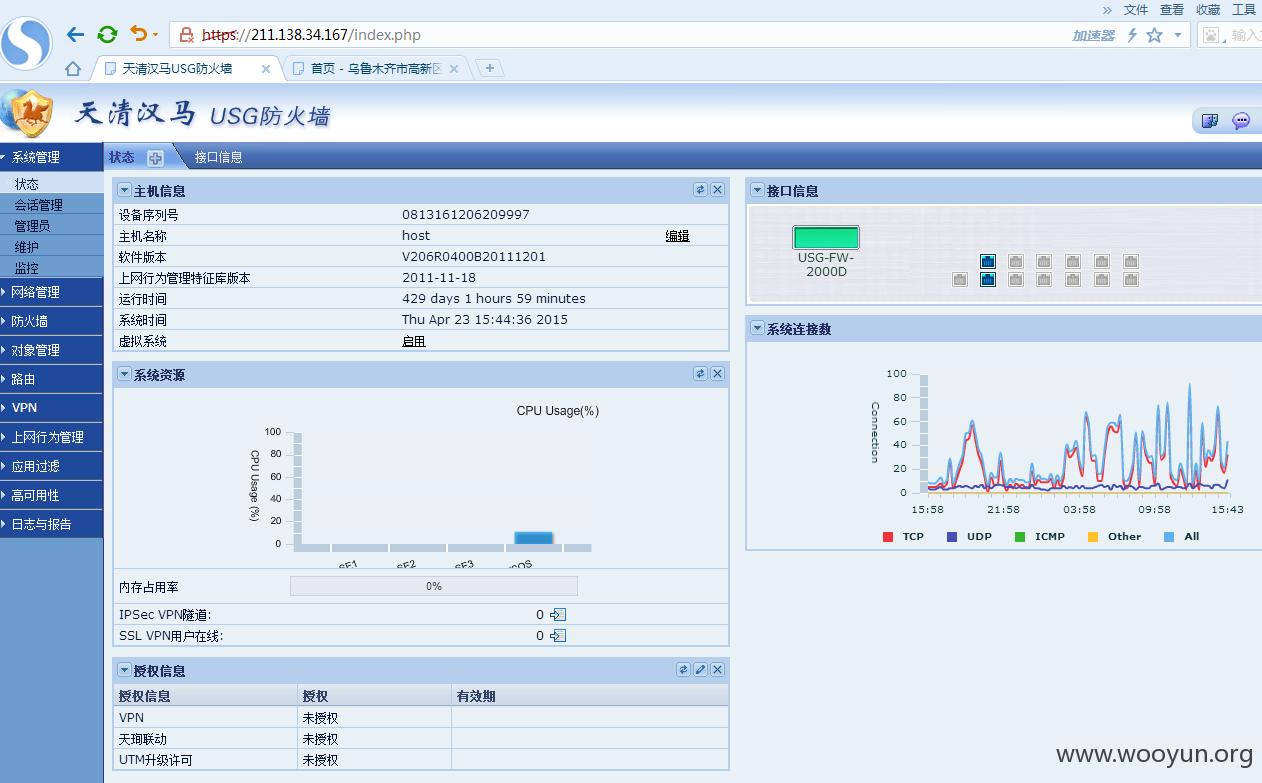Open 监控 in sidebar

click(51, 268)
